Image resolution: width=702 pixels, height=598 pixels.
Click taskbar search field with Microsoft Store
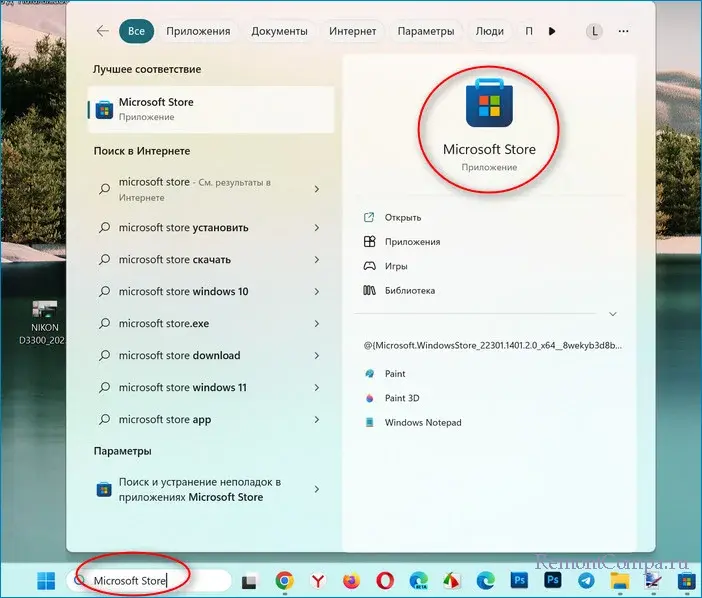tap(149, 581)
